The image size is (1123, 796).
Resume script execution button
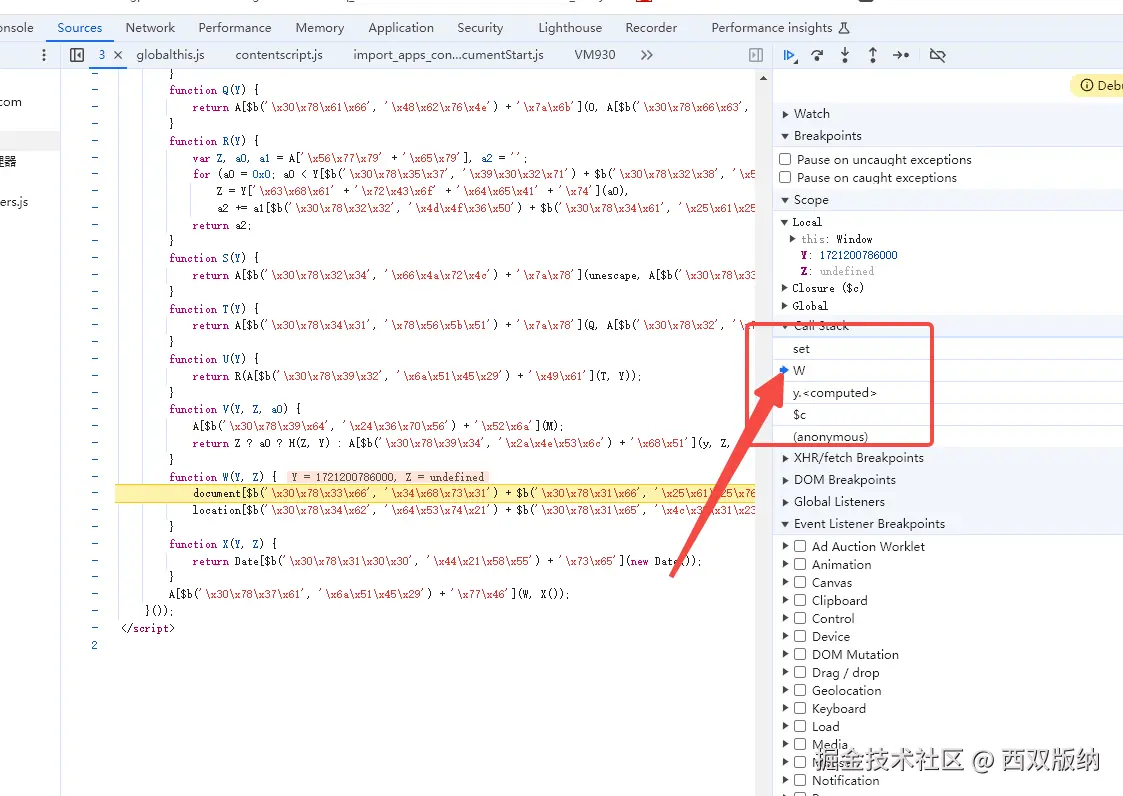pyautogui.click(x=789, y=55)
